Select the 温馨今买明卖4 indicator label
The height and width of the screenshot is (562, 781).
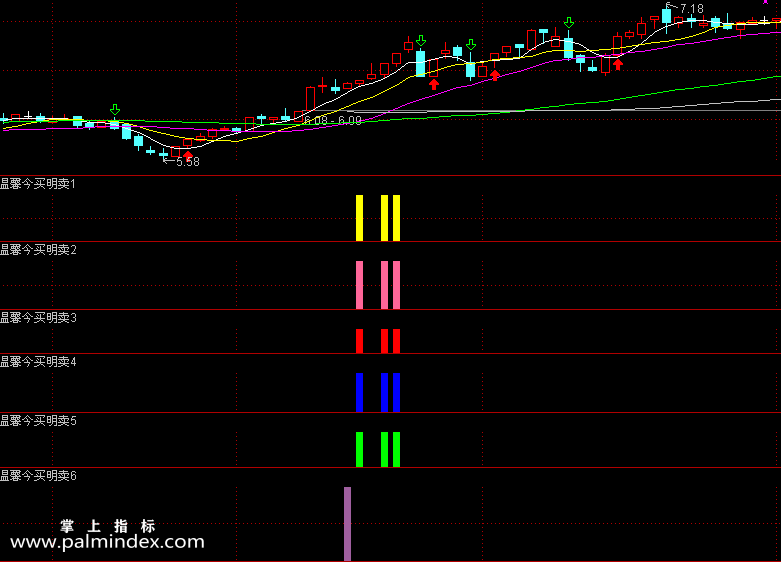click(38, 362)
